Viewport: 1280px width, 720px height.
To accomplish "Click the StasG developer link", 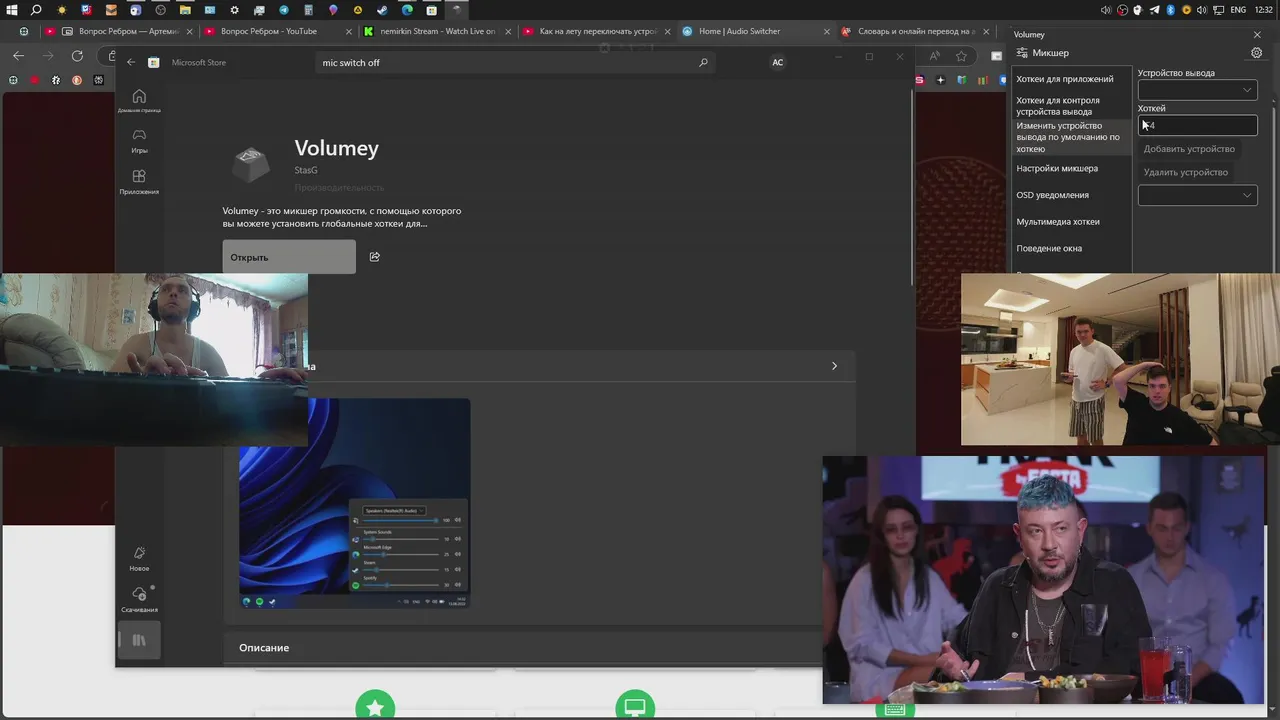I will coord(306,170).
